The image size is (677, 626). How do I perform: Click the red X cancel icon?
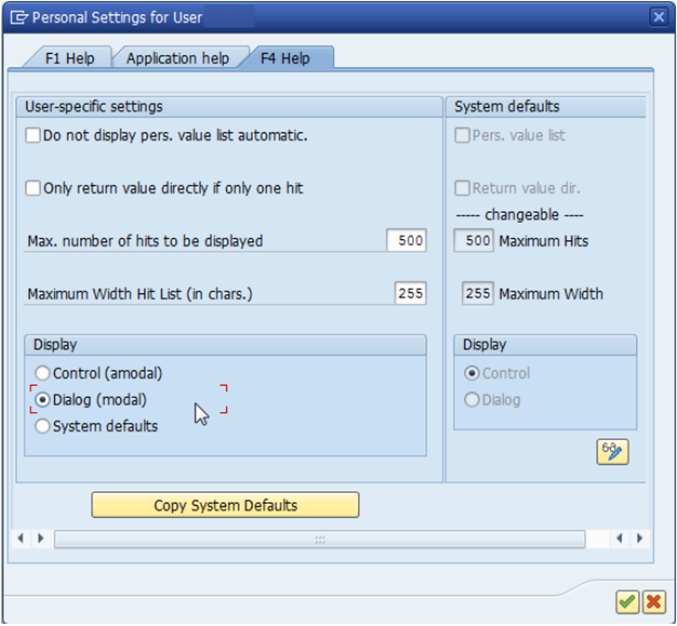point(653,601)
